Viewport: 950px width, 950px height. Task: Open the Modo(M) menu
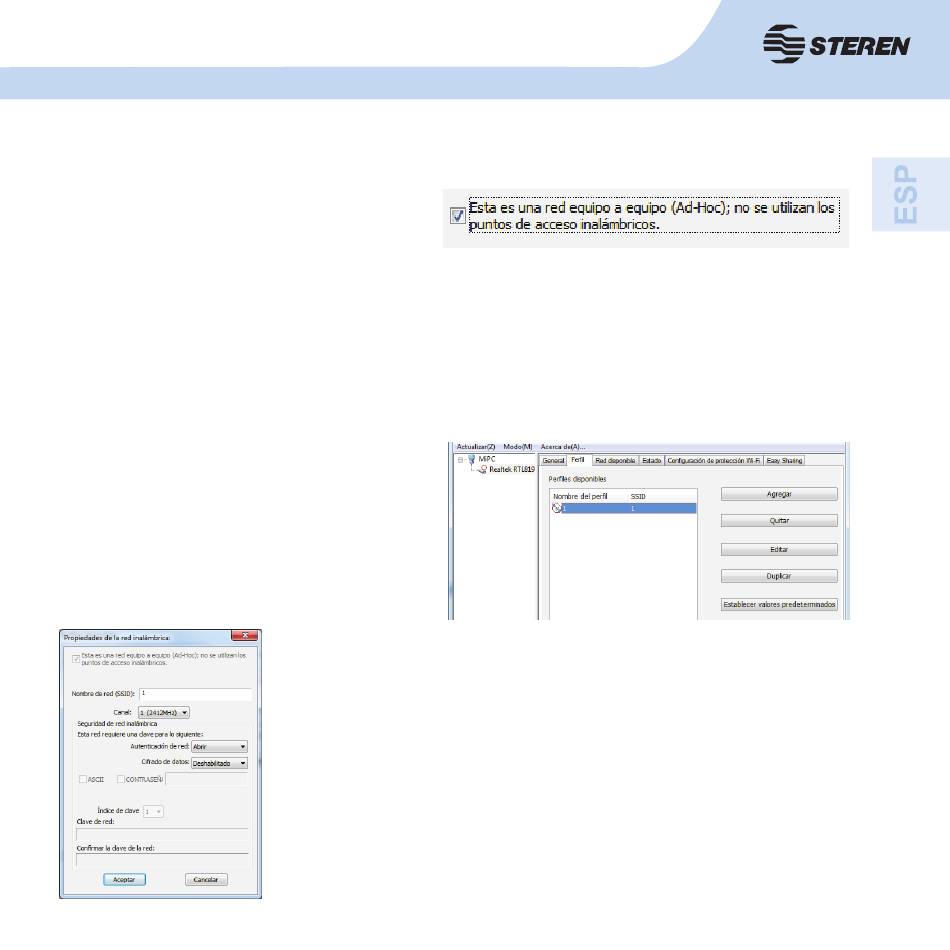(x=518, y=447)
